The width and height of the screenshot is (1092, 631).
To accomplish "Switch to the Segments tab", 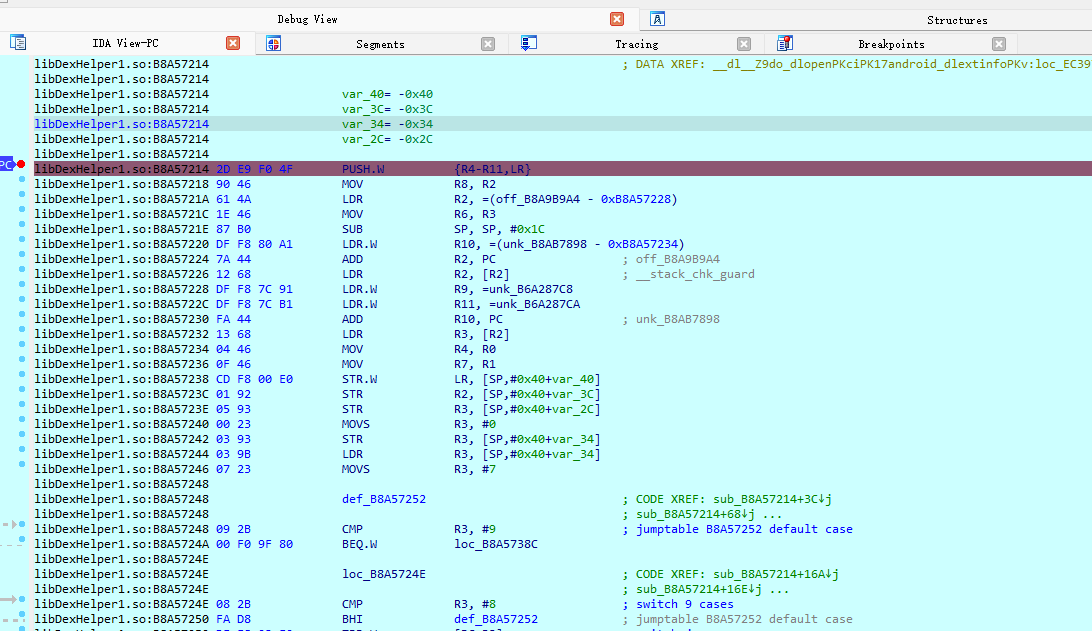I will coord(380,44).
